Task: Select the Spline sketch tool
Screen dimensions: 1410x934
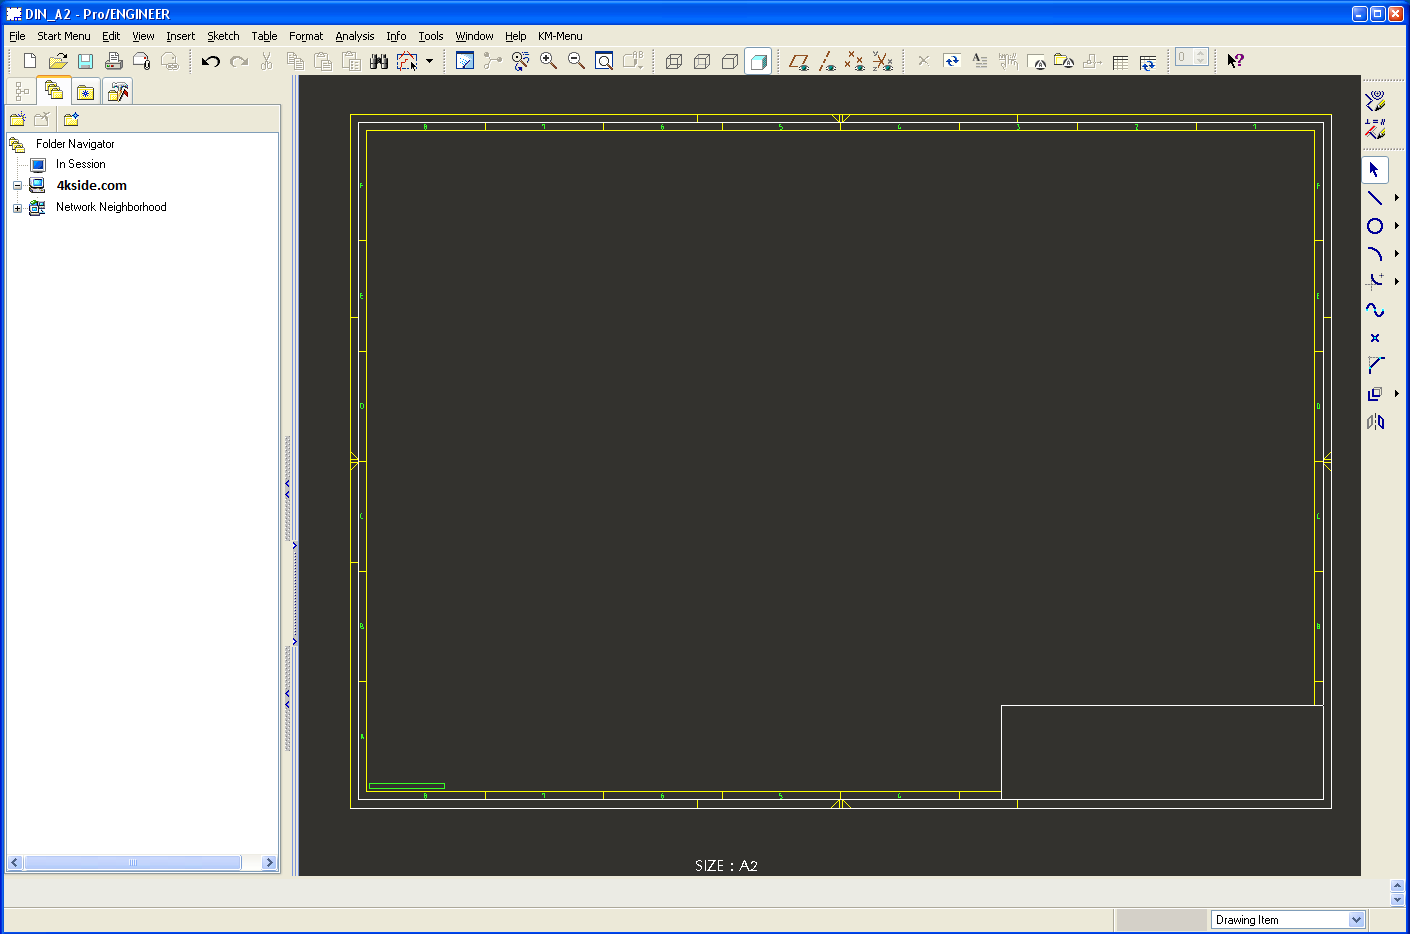Action: 1375,310
